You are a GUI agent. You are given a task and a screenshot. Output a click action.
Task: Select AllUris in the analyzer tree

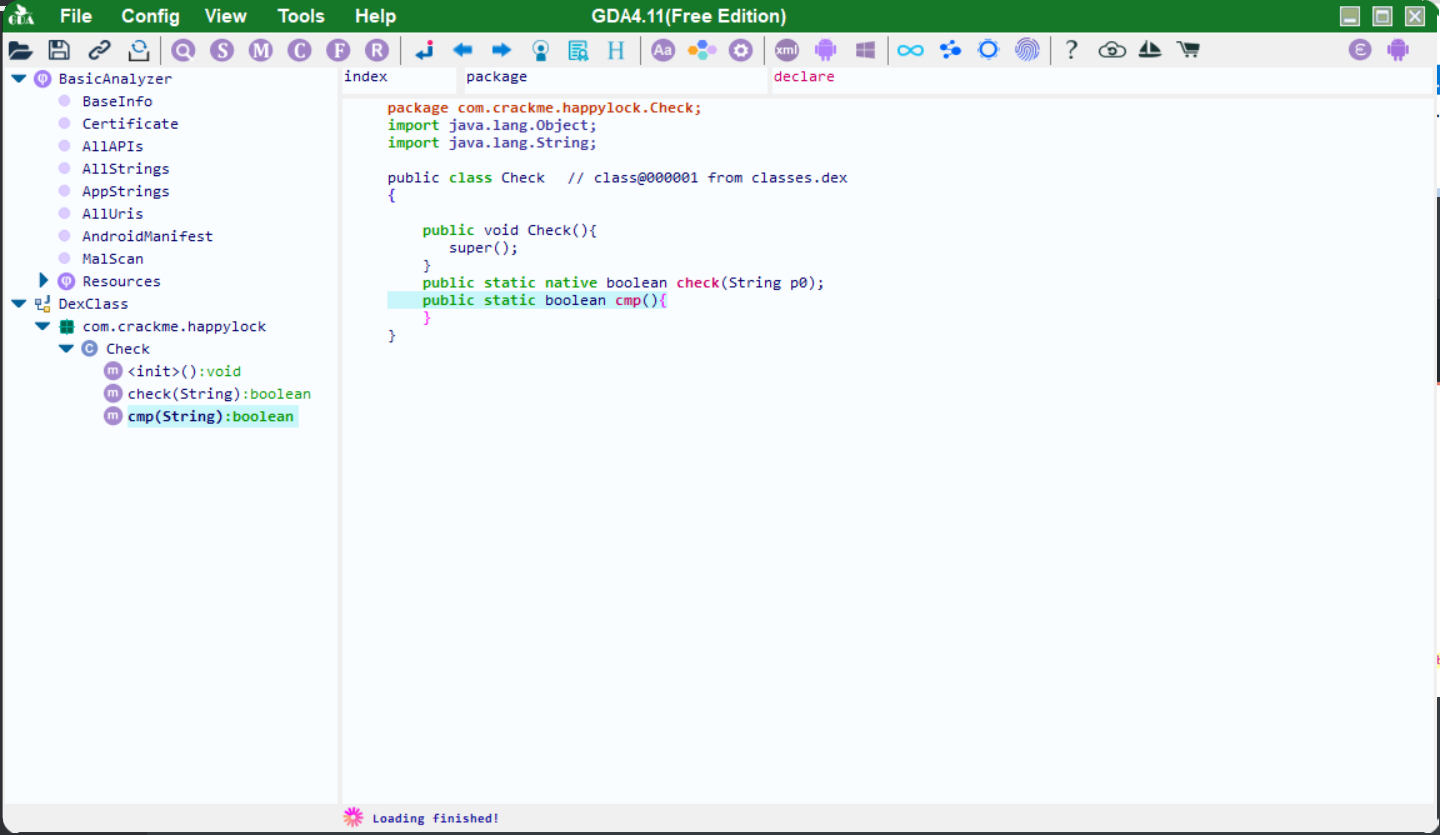113,214
